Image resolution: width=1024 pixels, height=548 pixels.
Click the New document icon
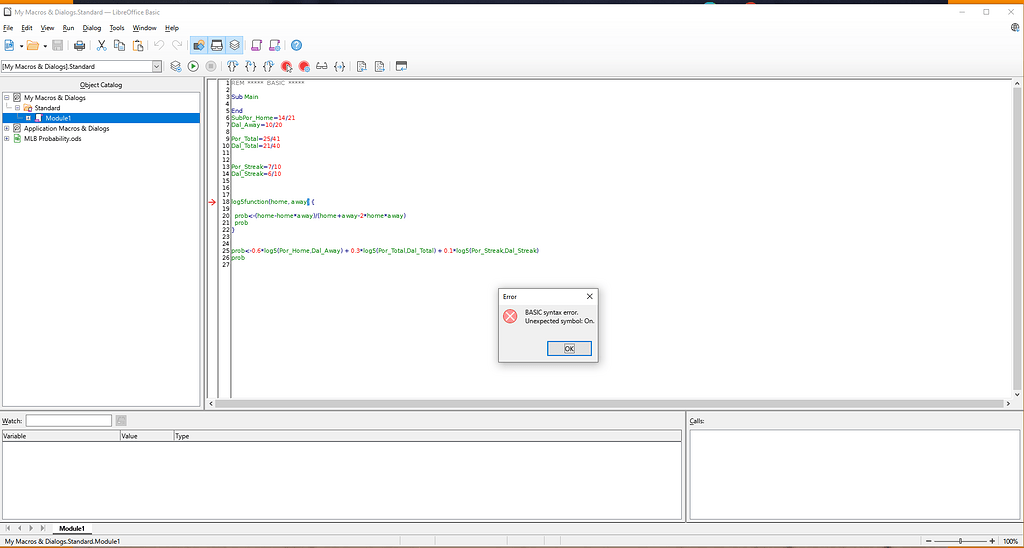[9, 45]
